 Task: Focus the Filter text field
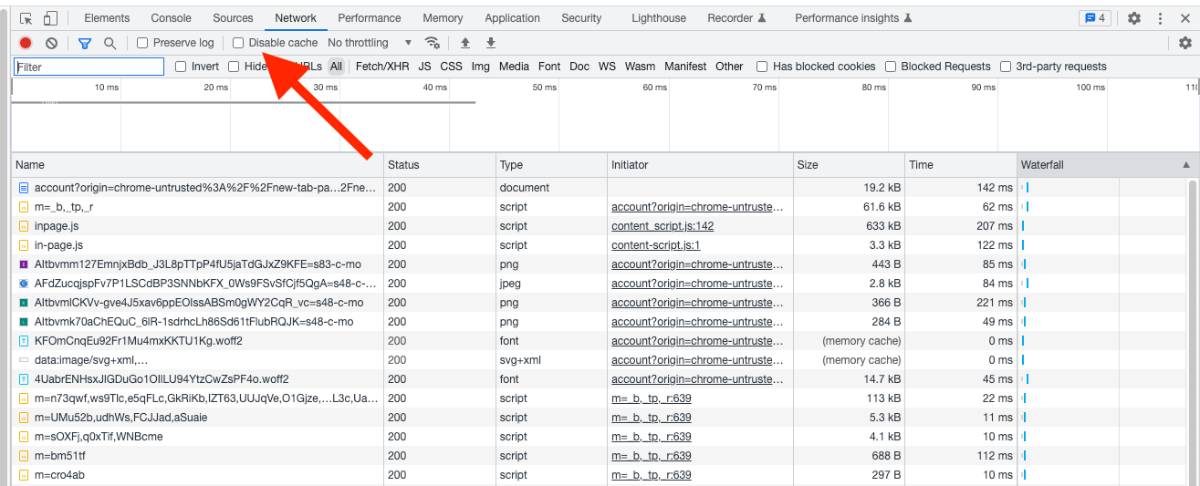[89, 67]
